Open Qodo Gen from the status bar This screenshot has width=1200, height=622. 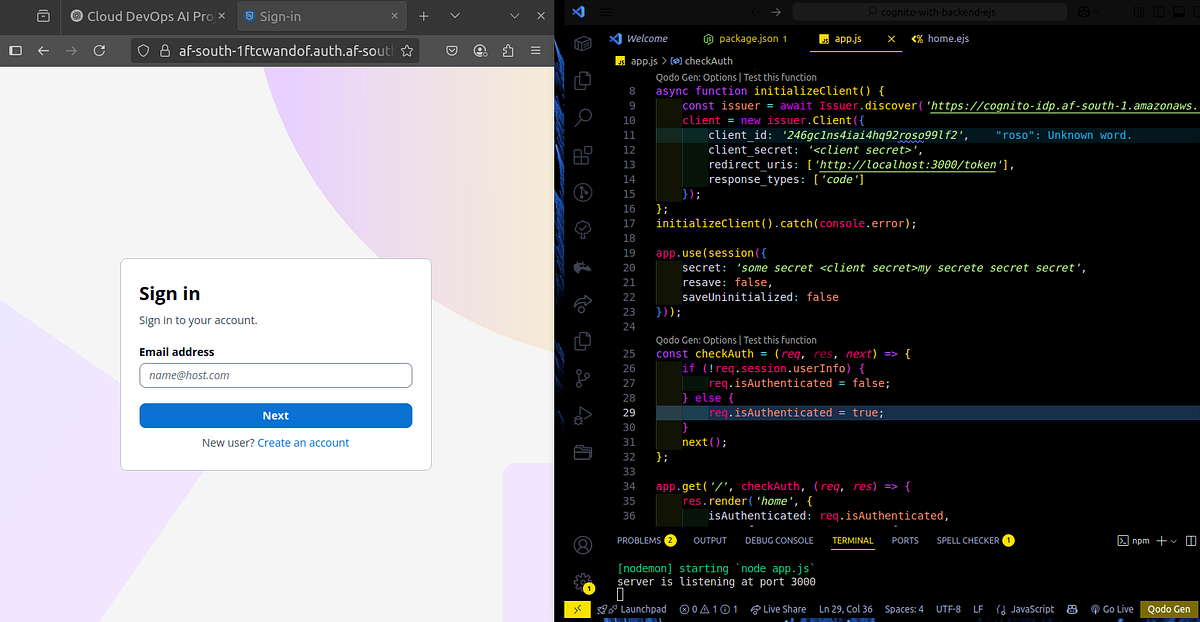[1168, 608]
